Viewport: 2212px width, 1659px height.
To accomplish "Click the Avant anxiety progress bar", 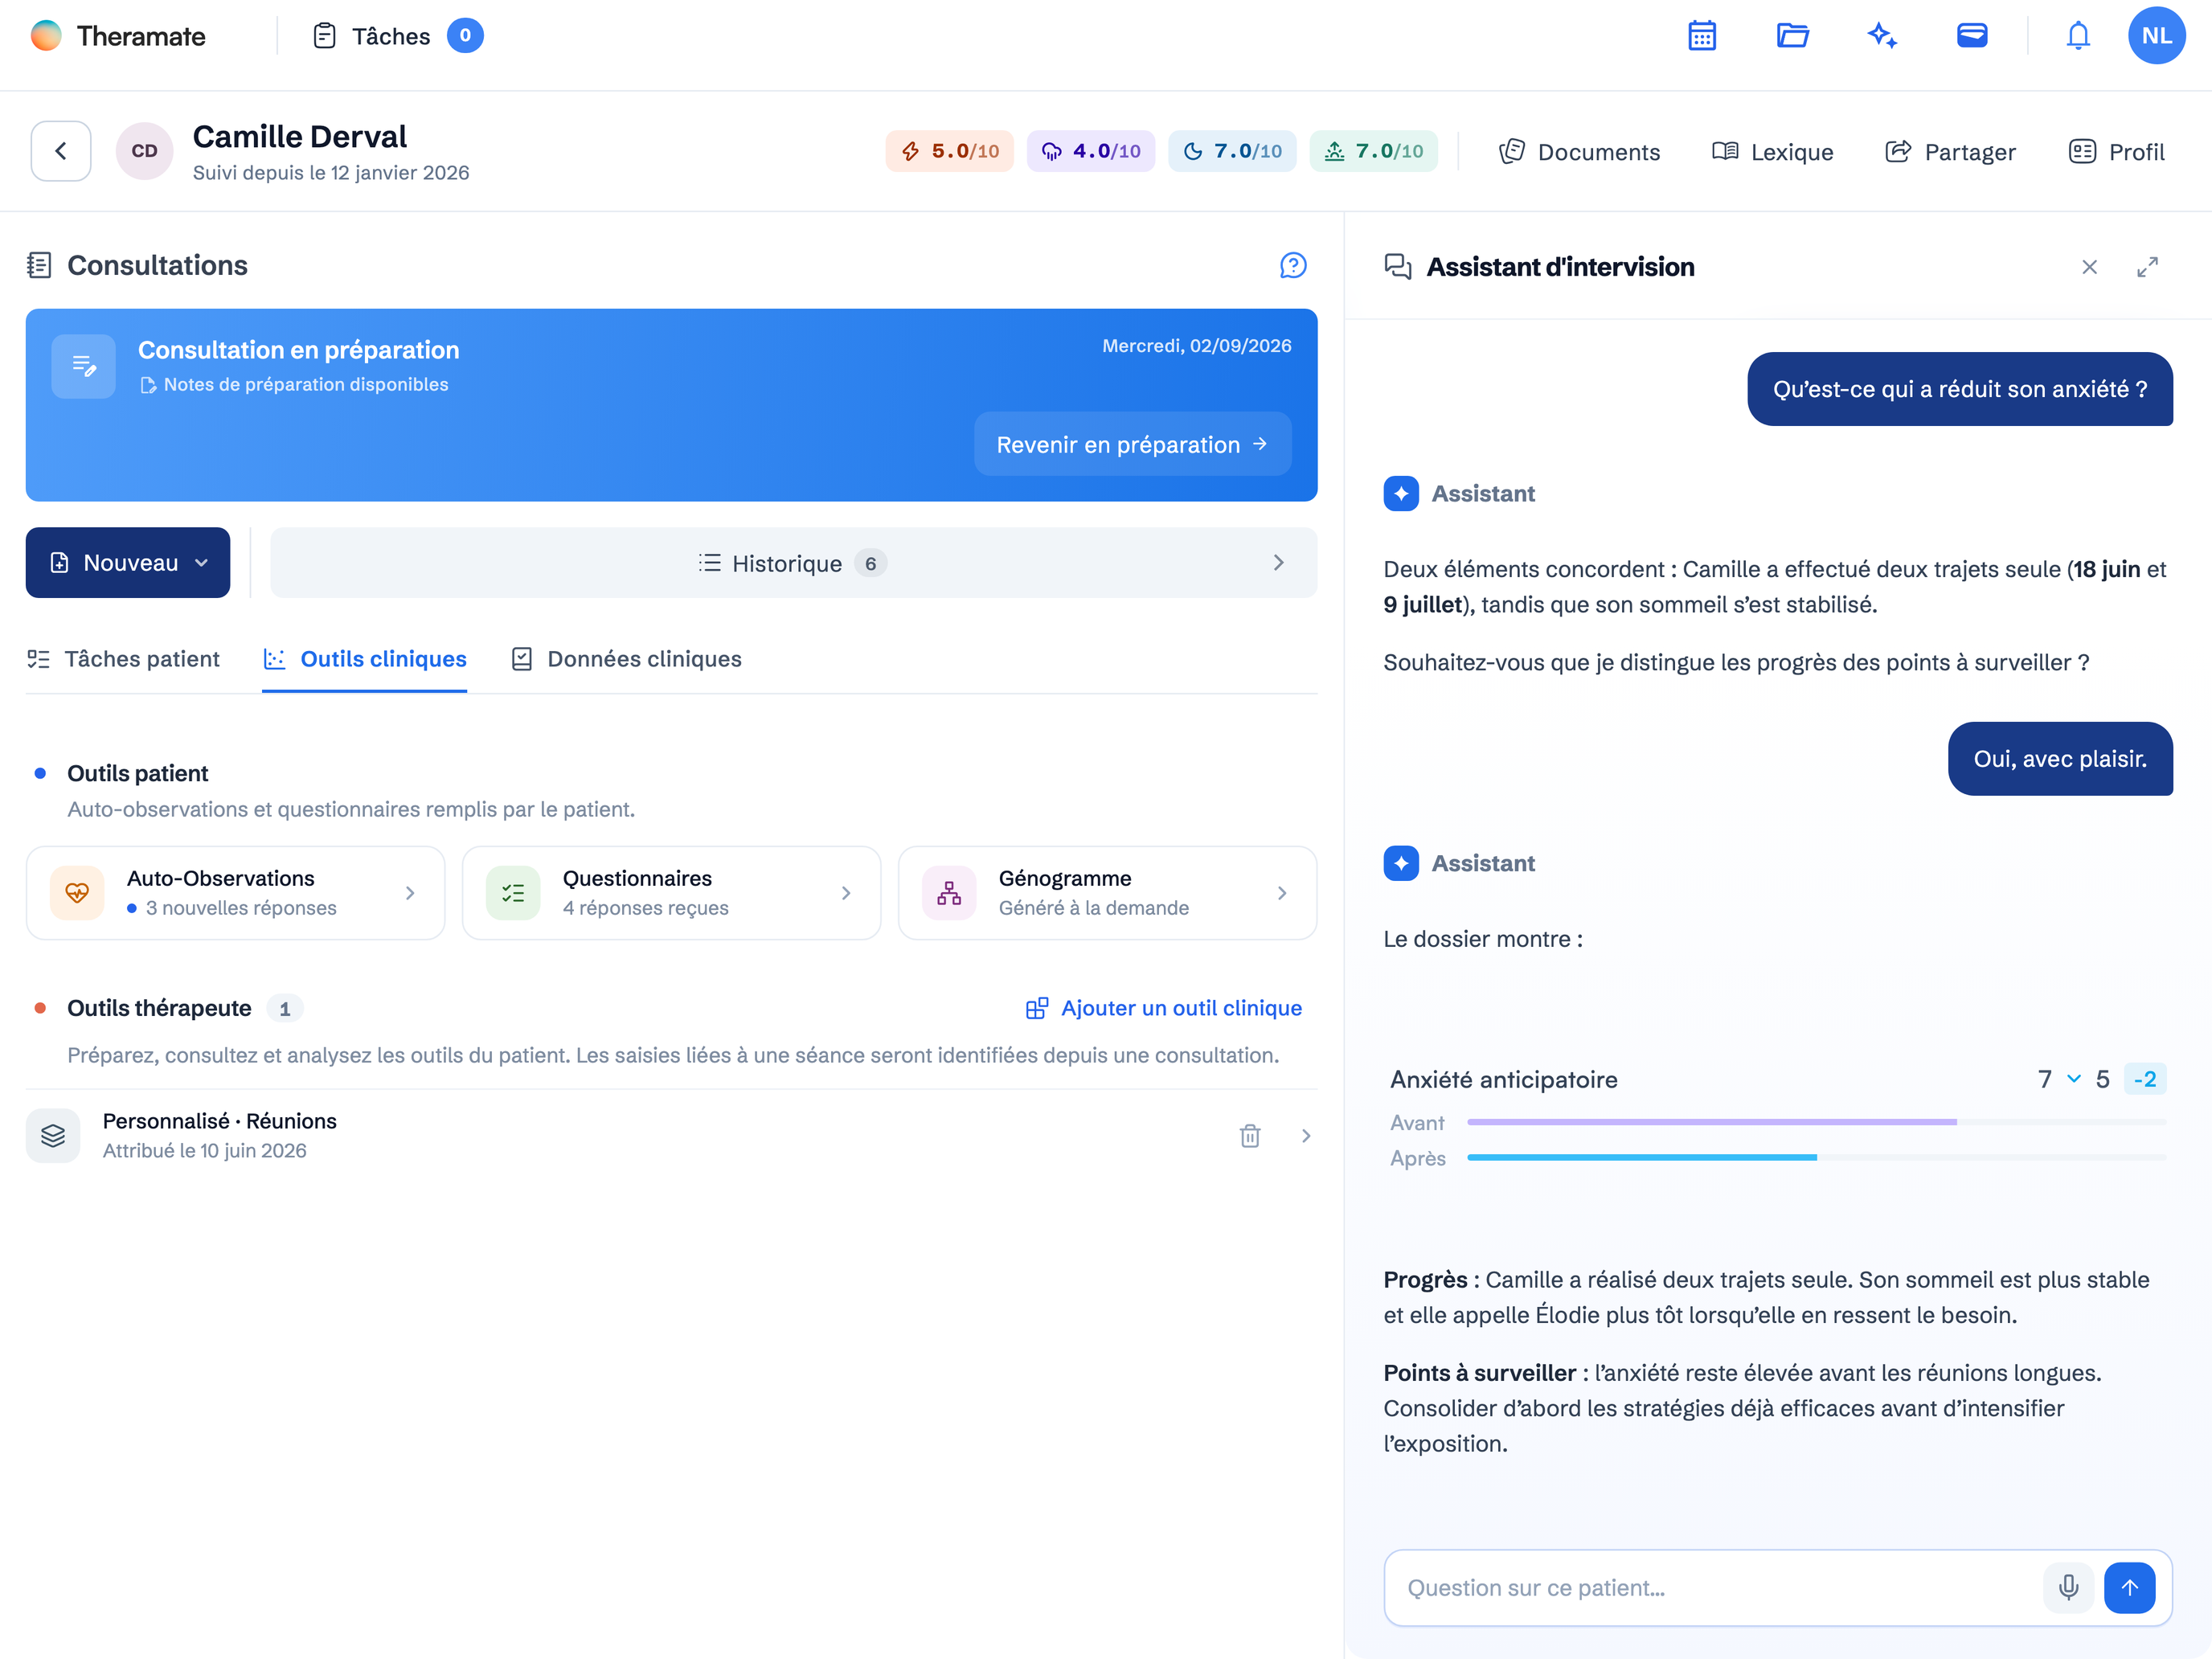I will 1816,1122.
